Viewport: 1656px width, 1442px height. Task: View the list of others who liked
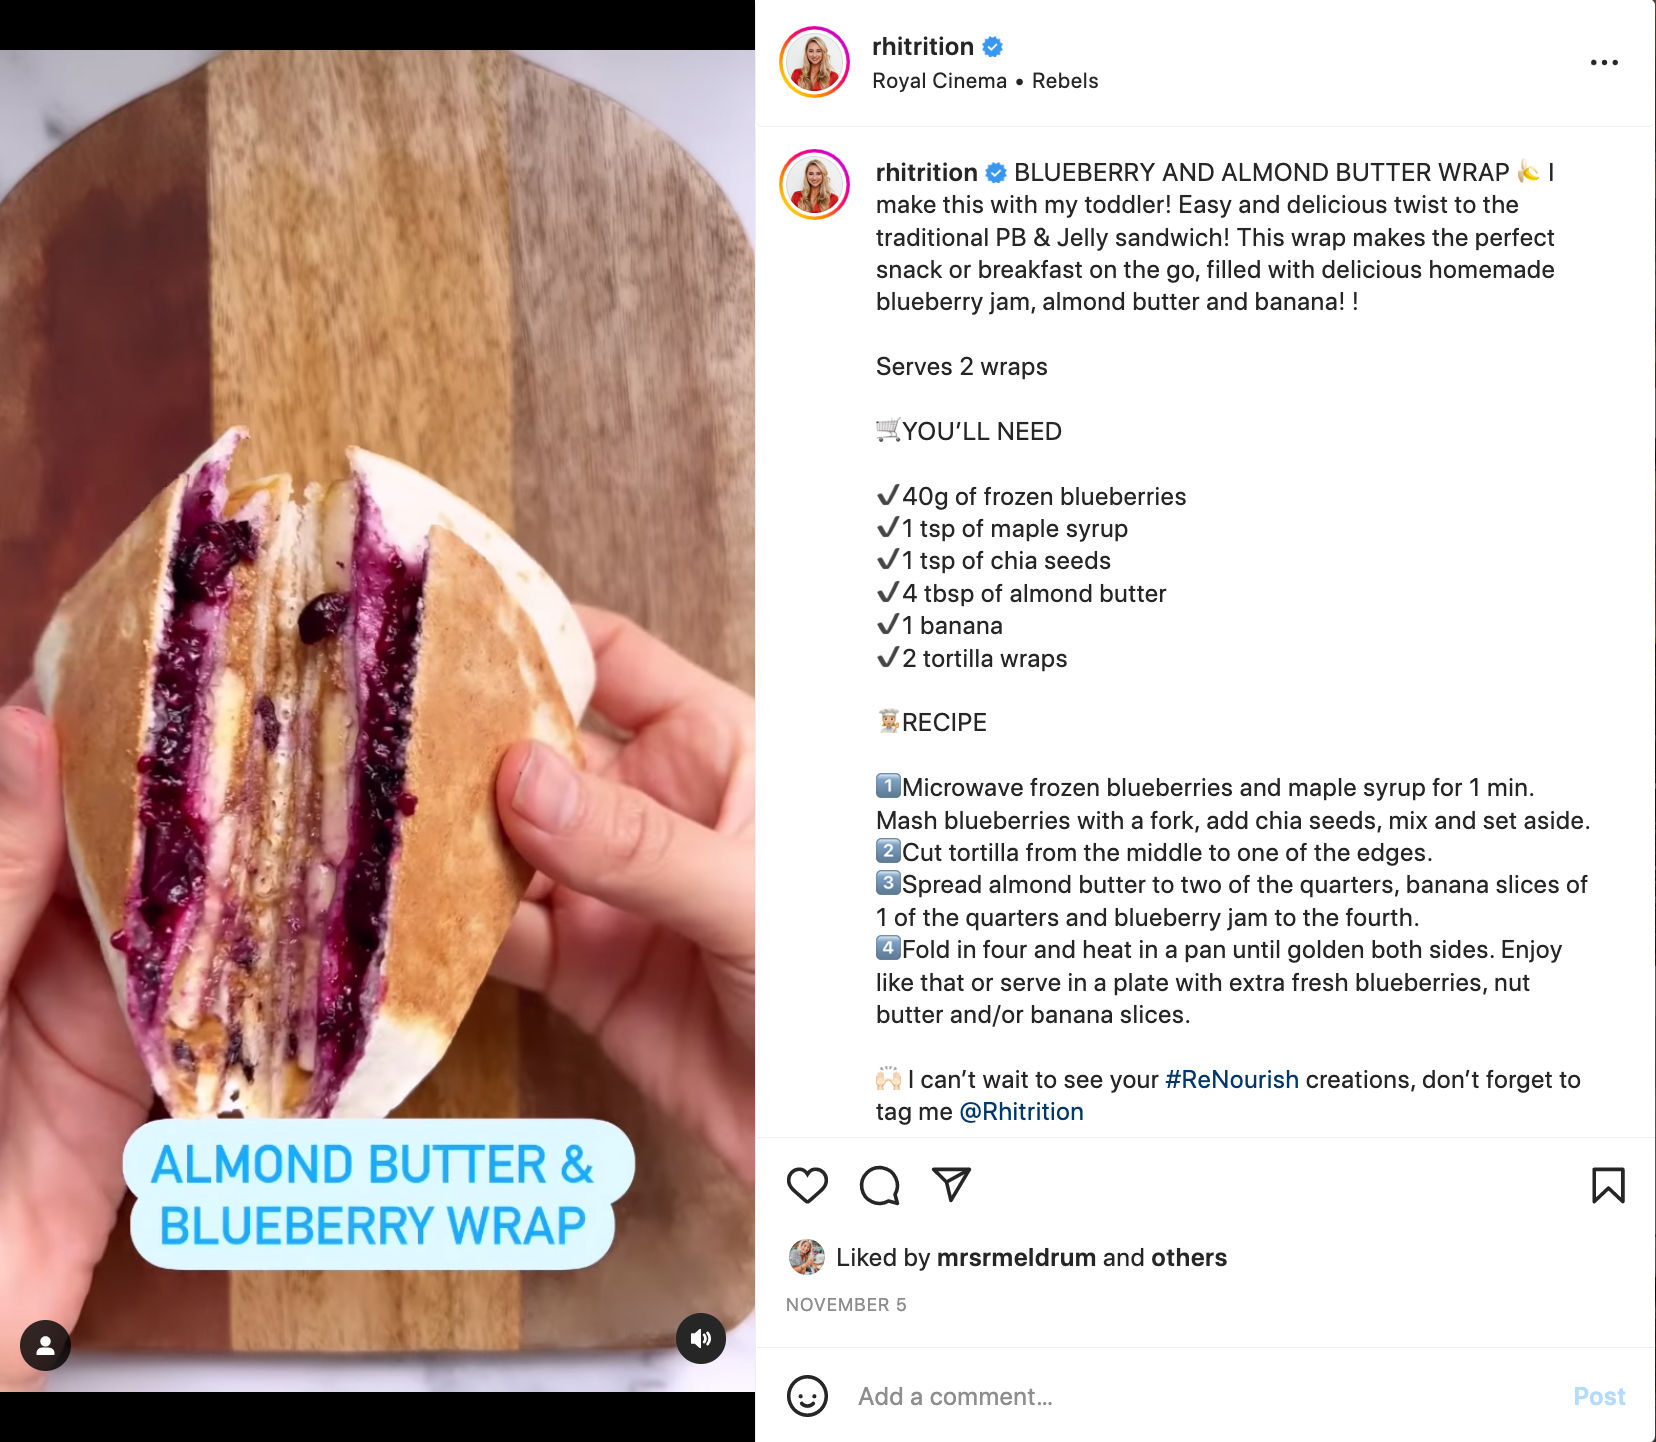coord(1189,1257)
